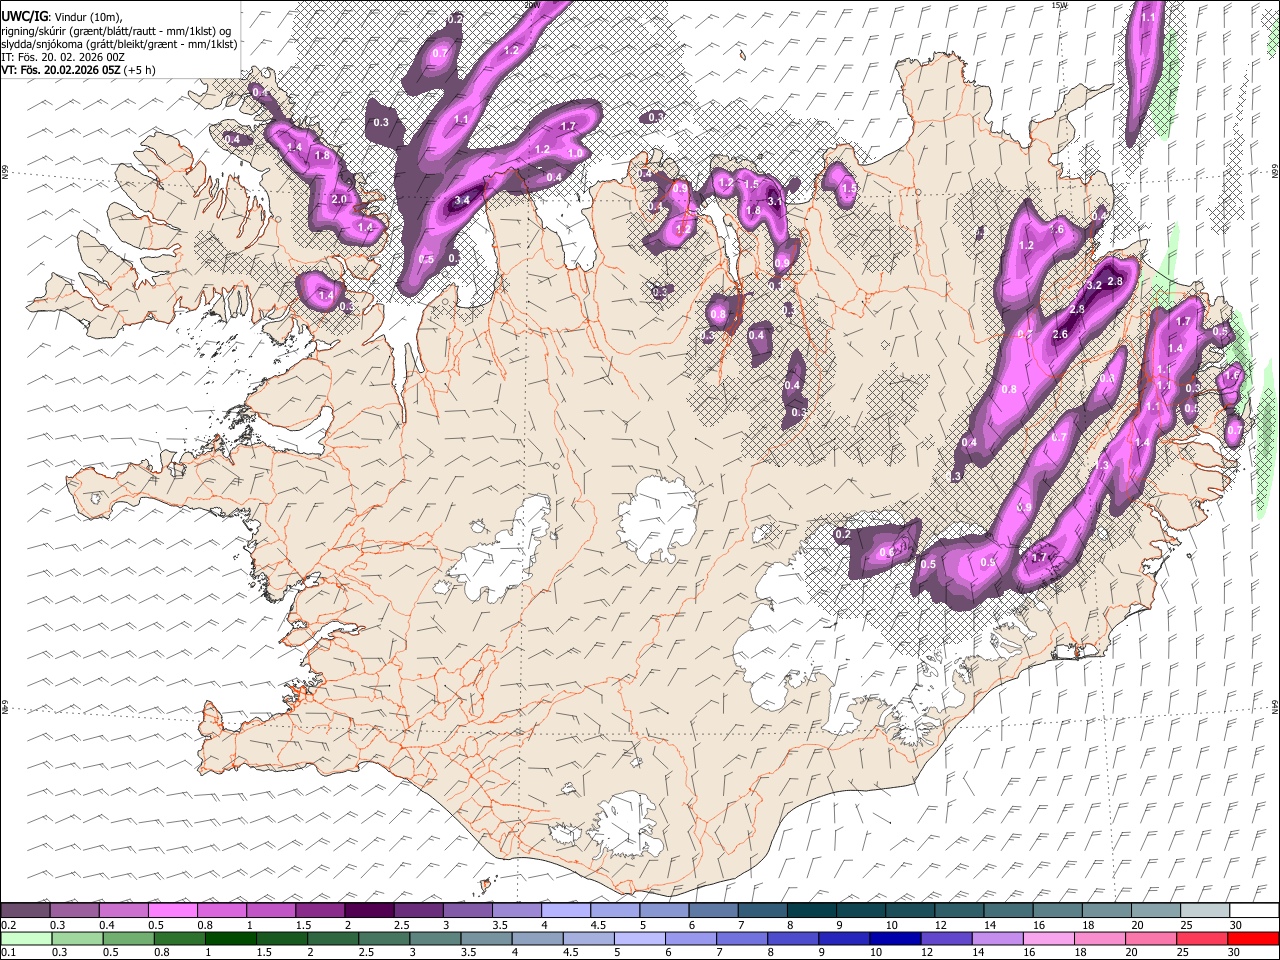1280x960 pixels.
Task: Select the palest green 0.1 swatch in the rain legend
Action: (26, 939)
